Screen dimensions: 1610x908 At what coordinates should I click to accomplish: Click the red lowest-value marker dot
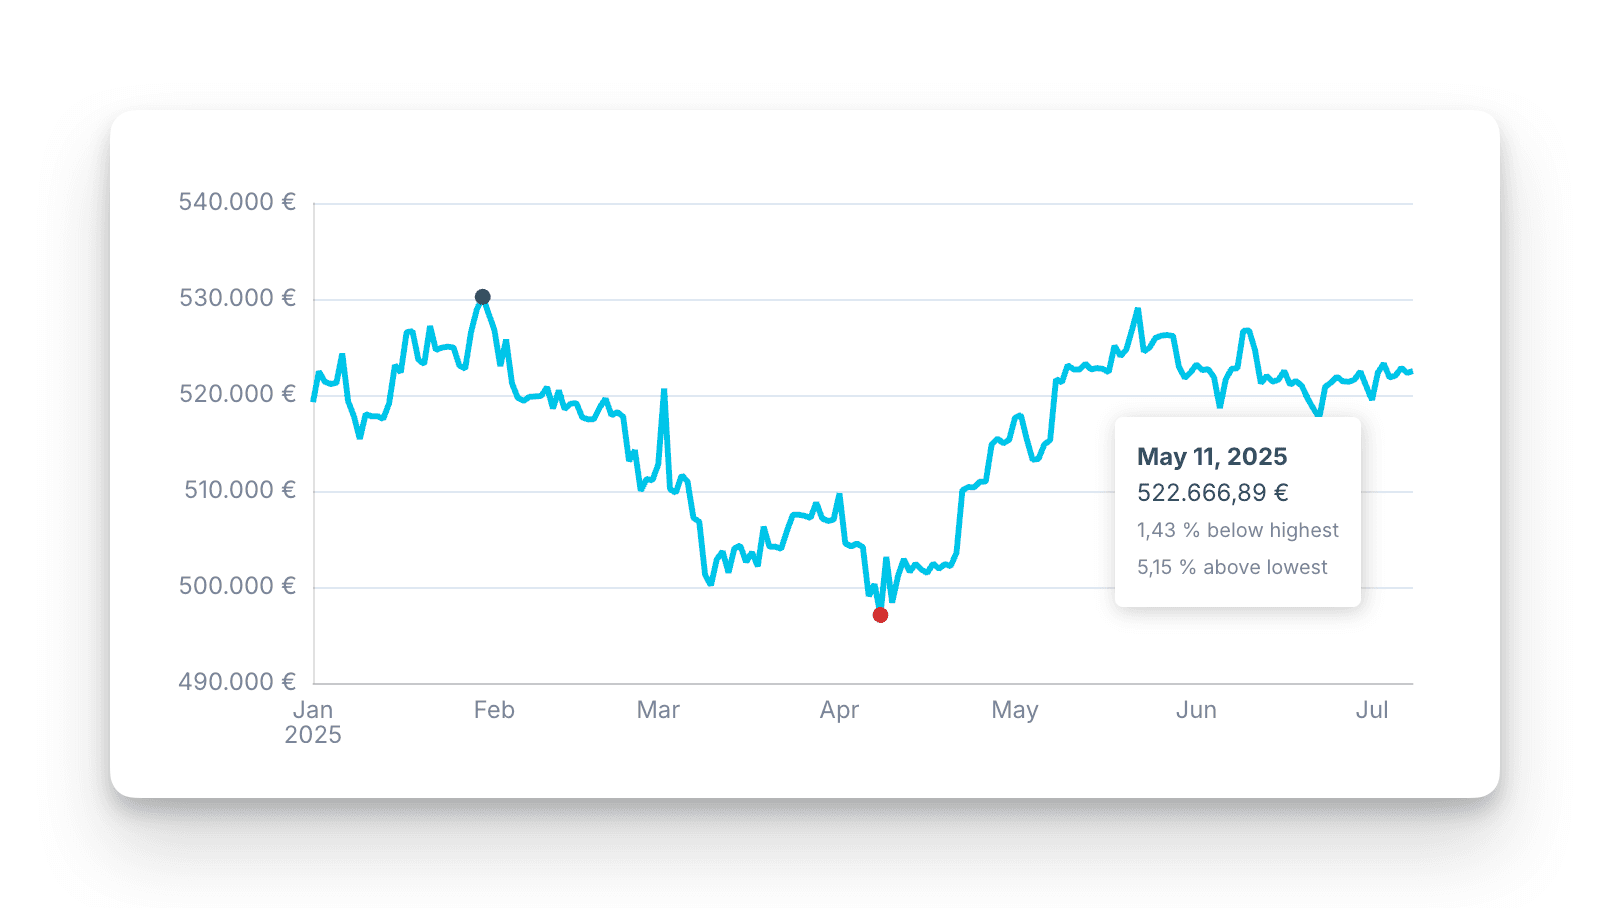(x=880, y=615)
